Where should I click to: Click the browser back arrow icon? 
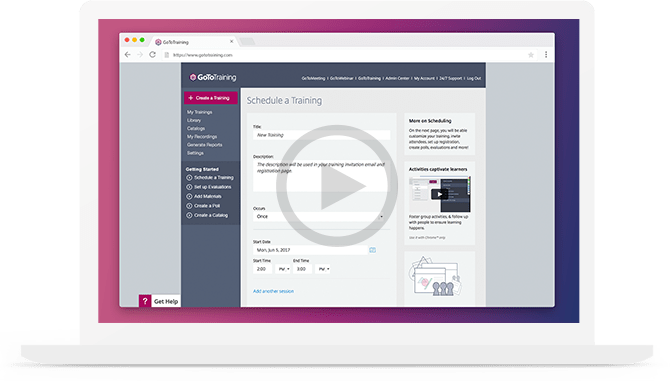pos(127,55)
